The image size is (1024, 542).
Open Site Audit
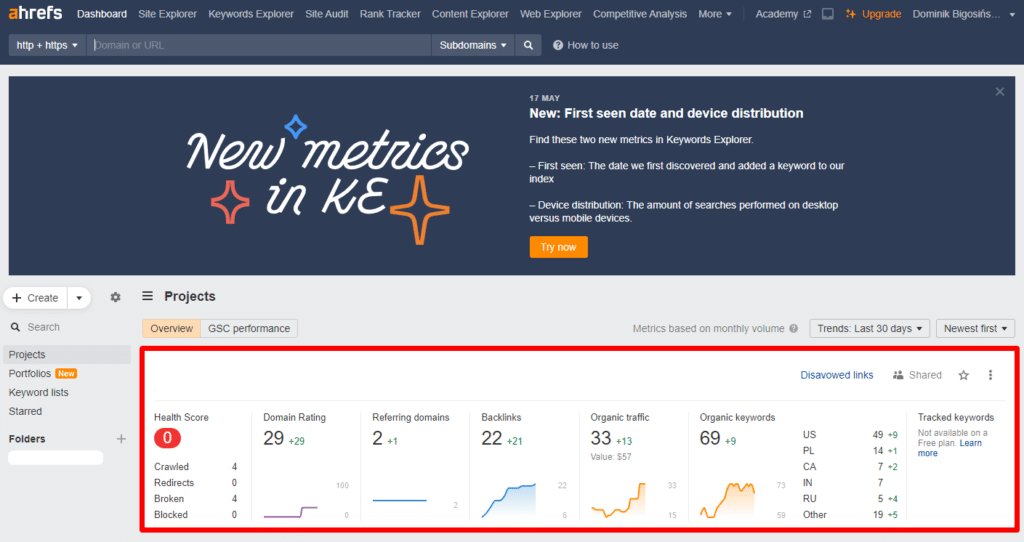327,14
